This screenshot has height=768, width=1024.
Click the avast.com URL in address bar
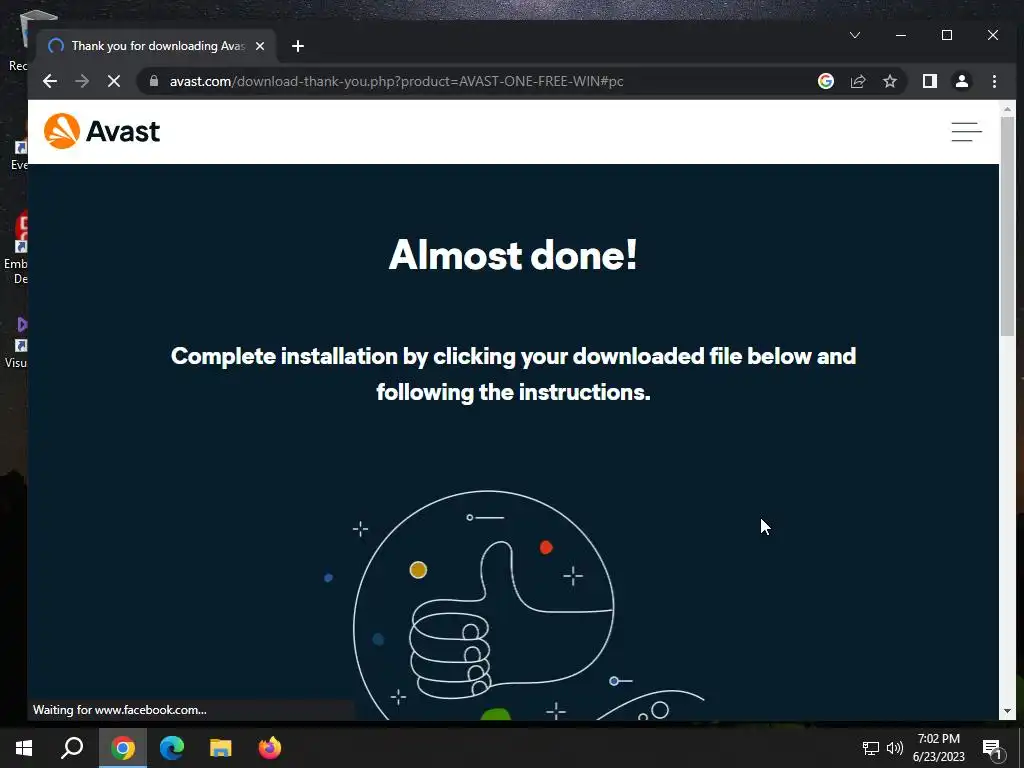pyautogui.click(x=396, y=81)
